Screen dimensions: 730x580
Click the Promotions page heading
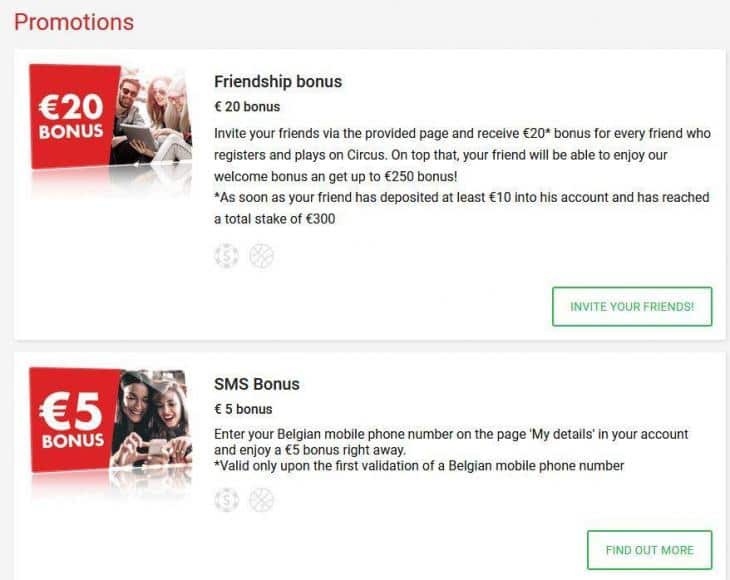pos(74,21)
